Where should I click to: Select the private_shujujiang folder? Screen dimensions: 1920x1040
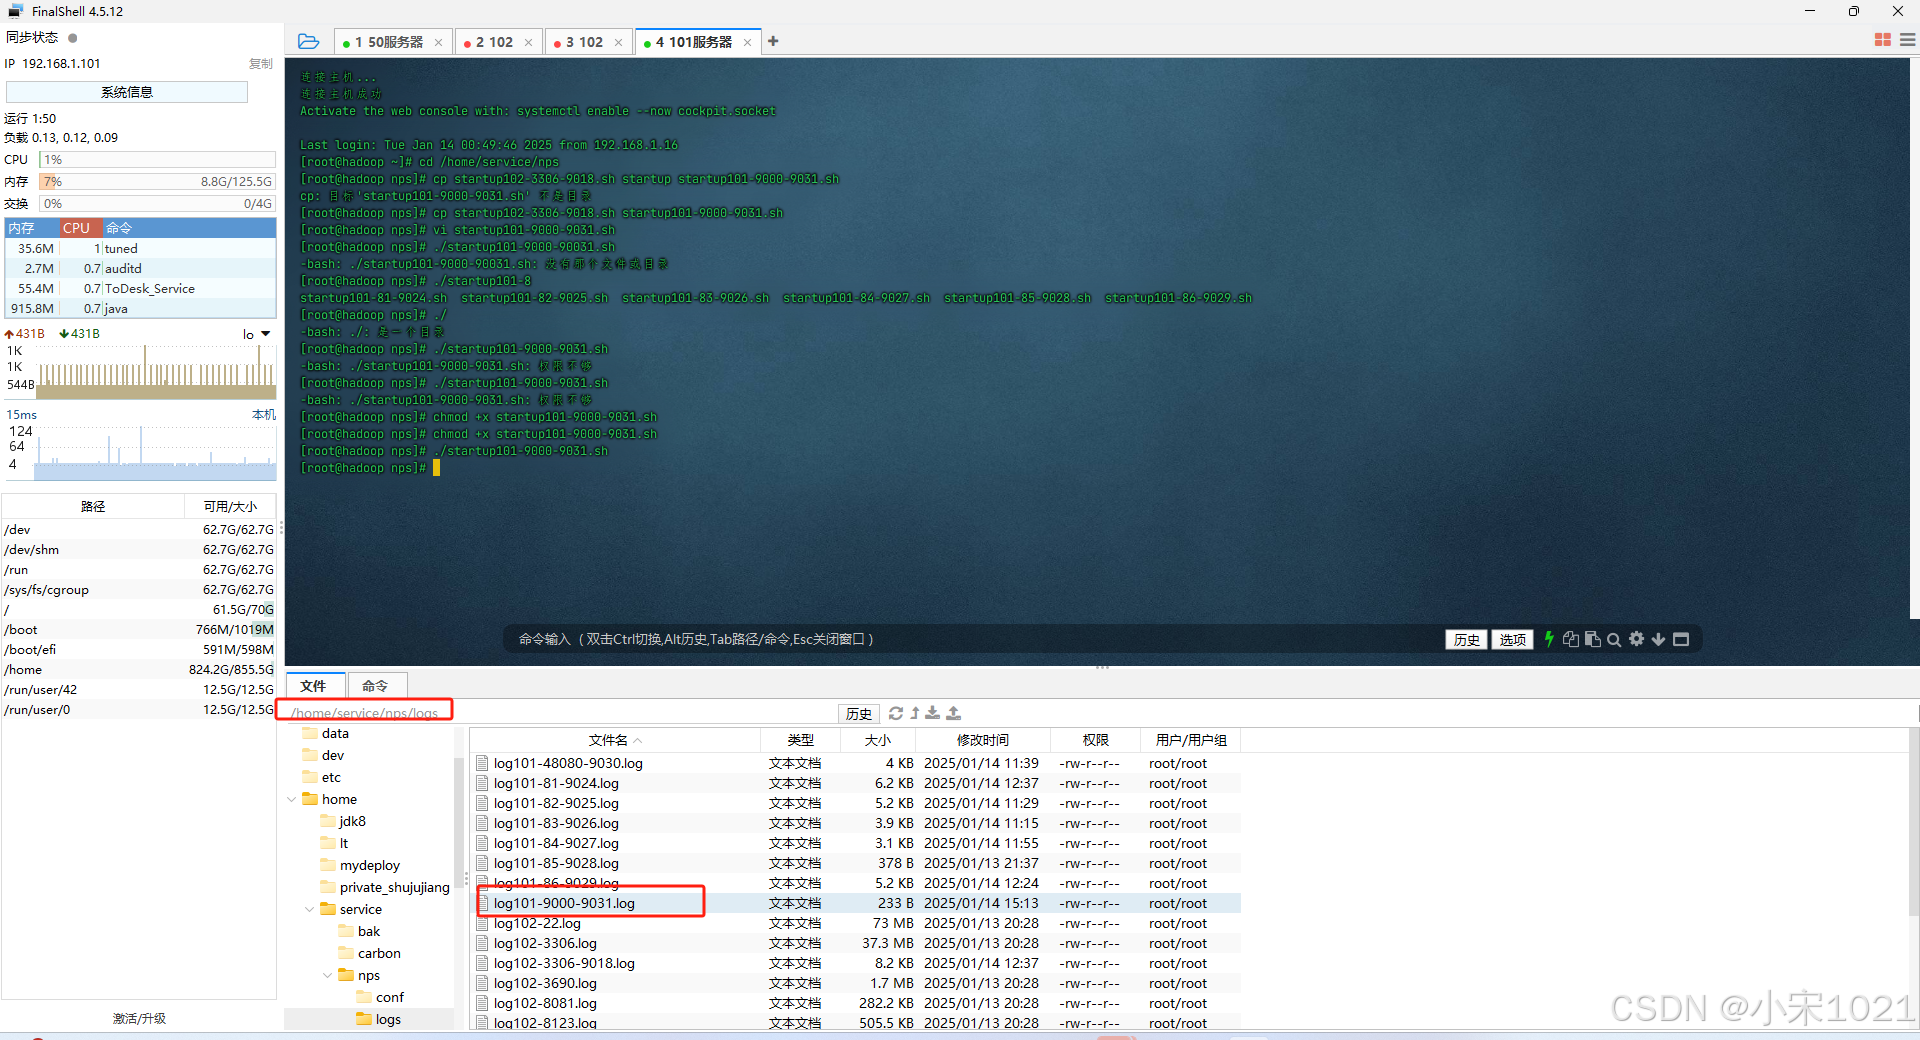point(386,887)
